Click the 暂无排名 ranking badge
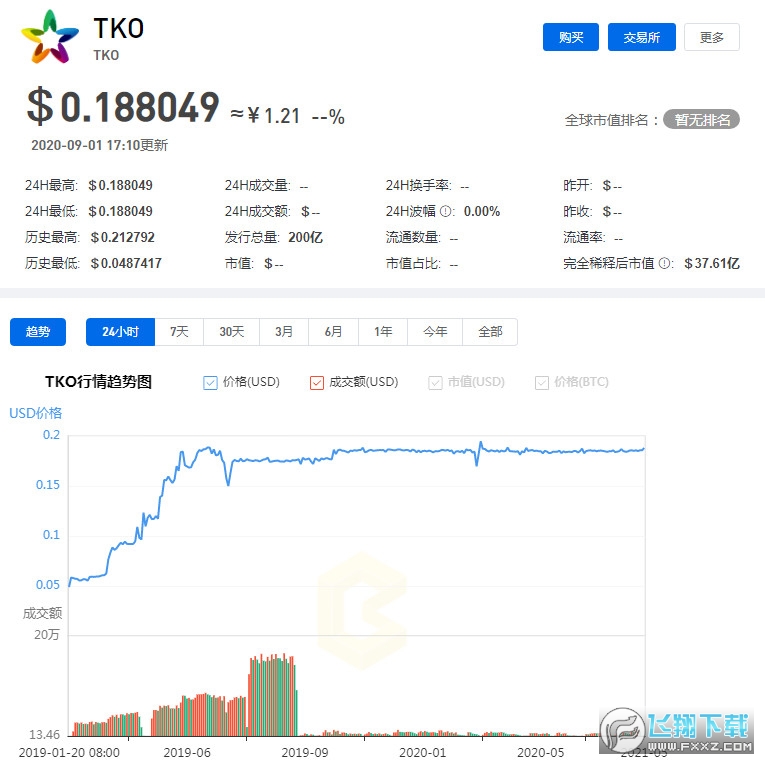This screenshot has height=766, width=765. click(x=701, y=120)
